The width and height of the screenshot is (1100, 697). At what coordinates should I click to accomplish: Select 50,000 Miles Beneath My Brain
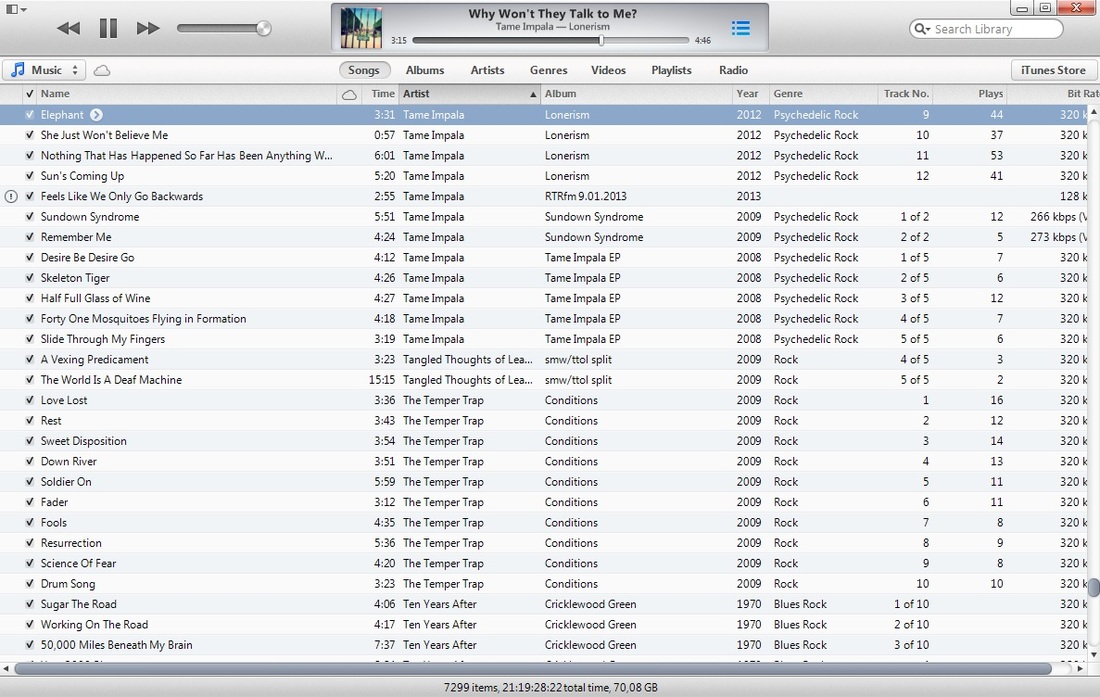116,644
